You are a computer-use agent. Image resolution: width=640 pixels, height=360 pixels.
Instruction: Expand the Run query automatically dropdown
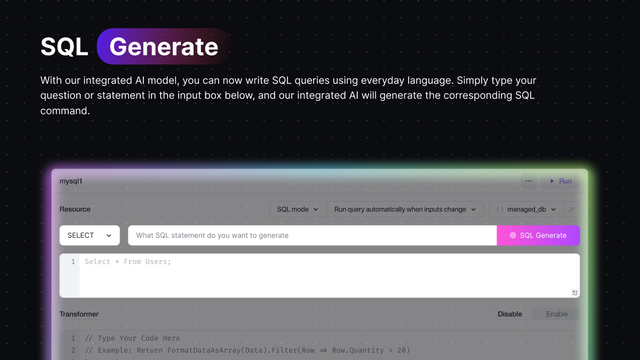click(x=405, y=209)
